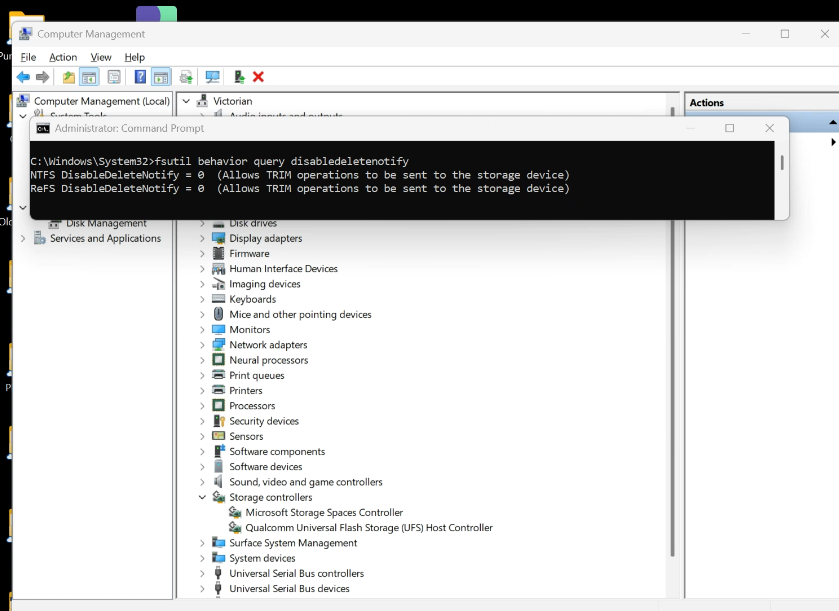Viewport: 839px width, 611px height.
Task: Maximize the Command Prompt window
Action: click(729, 128)
